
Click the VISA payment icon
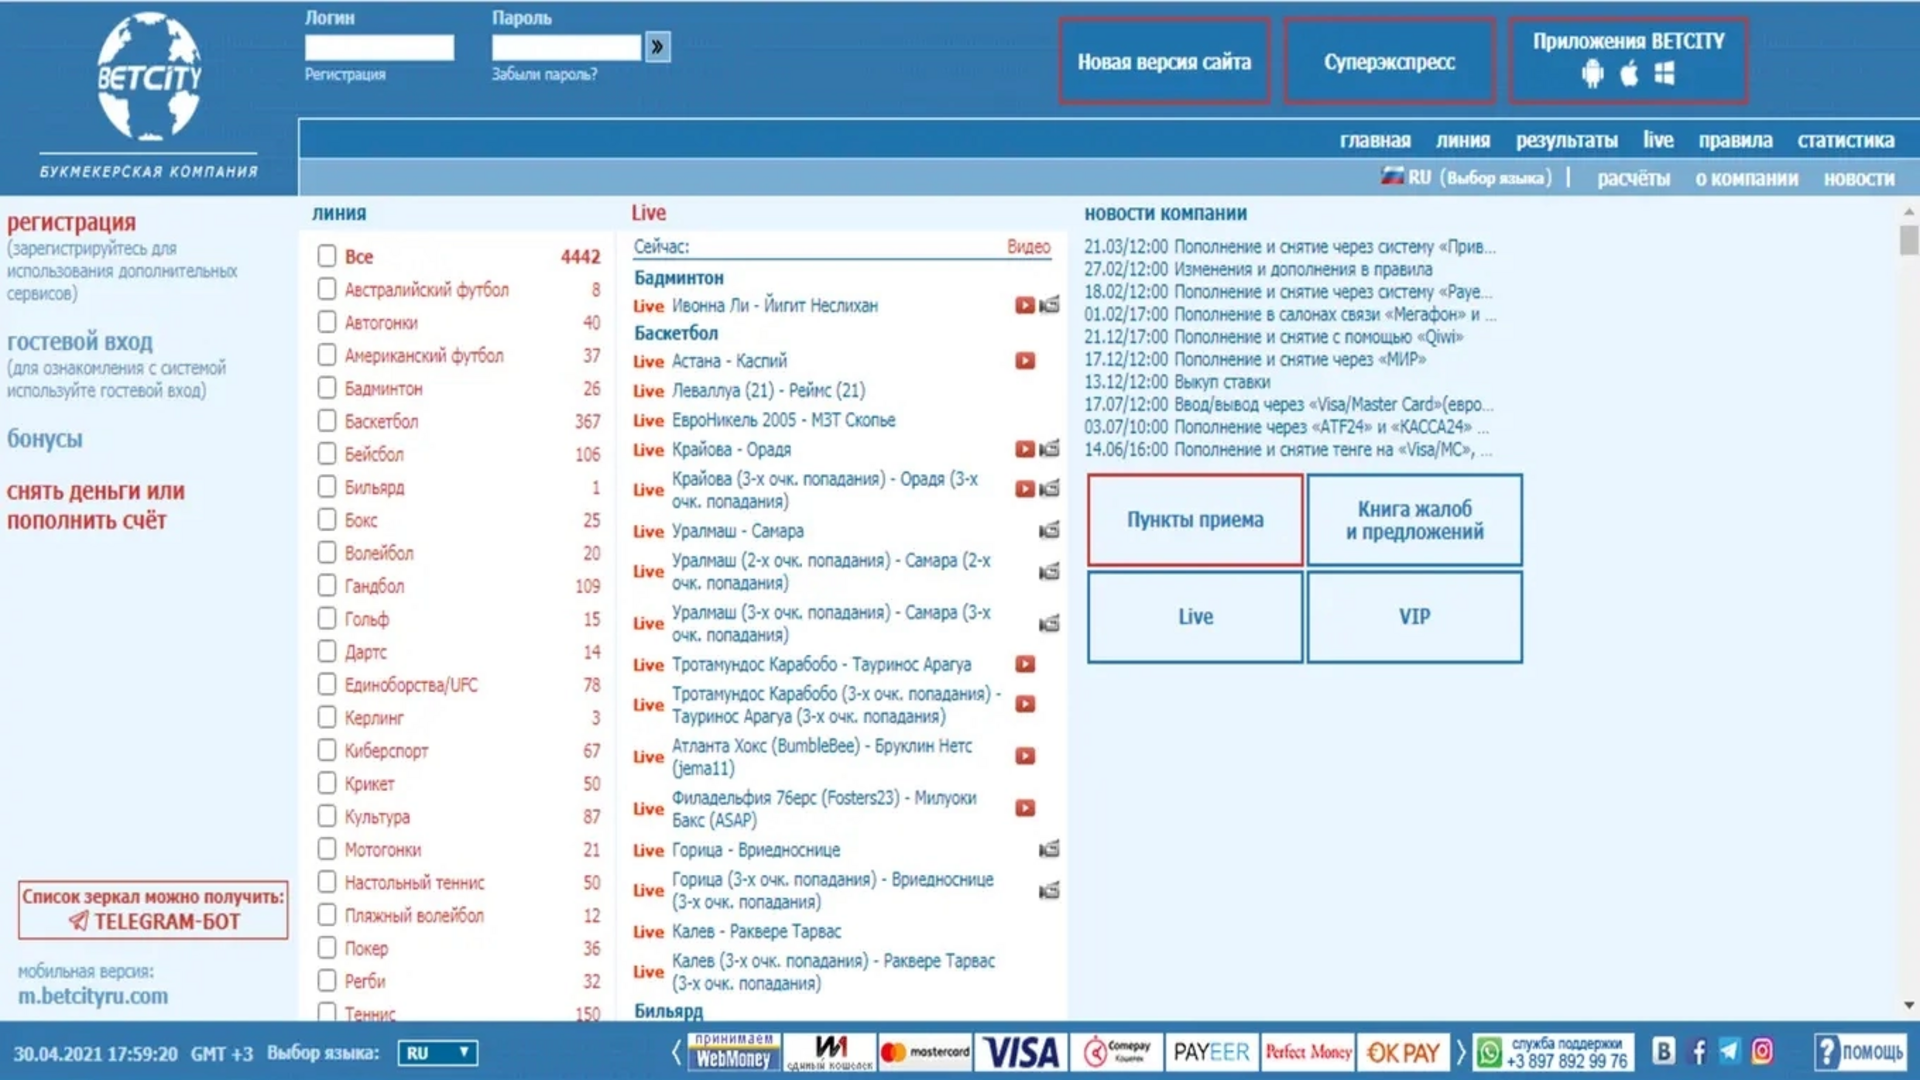(x=1021, y=1052)
